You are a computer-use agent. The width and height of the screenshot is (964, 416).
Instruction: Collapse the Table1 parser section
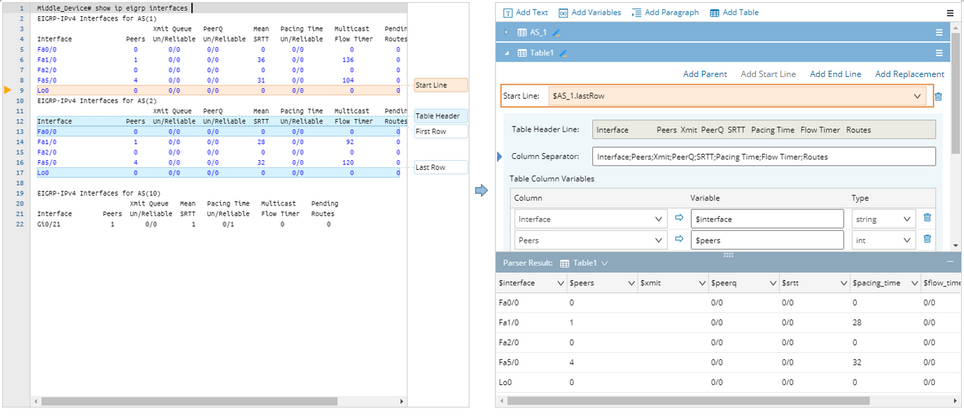[505, 53]
